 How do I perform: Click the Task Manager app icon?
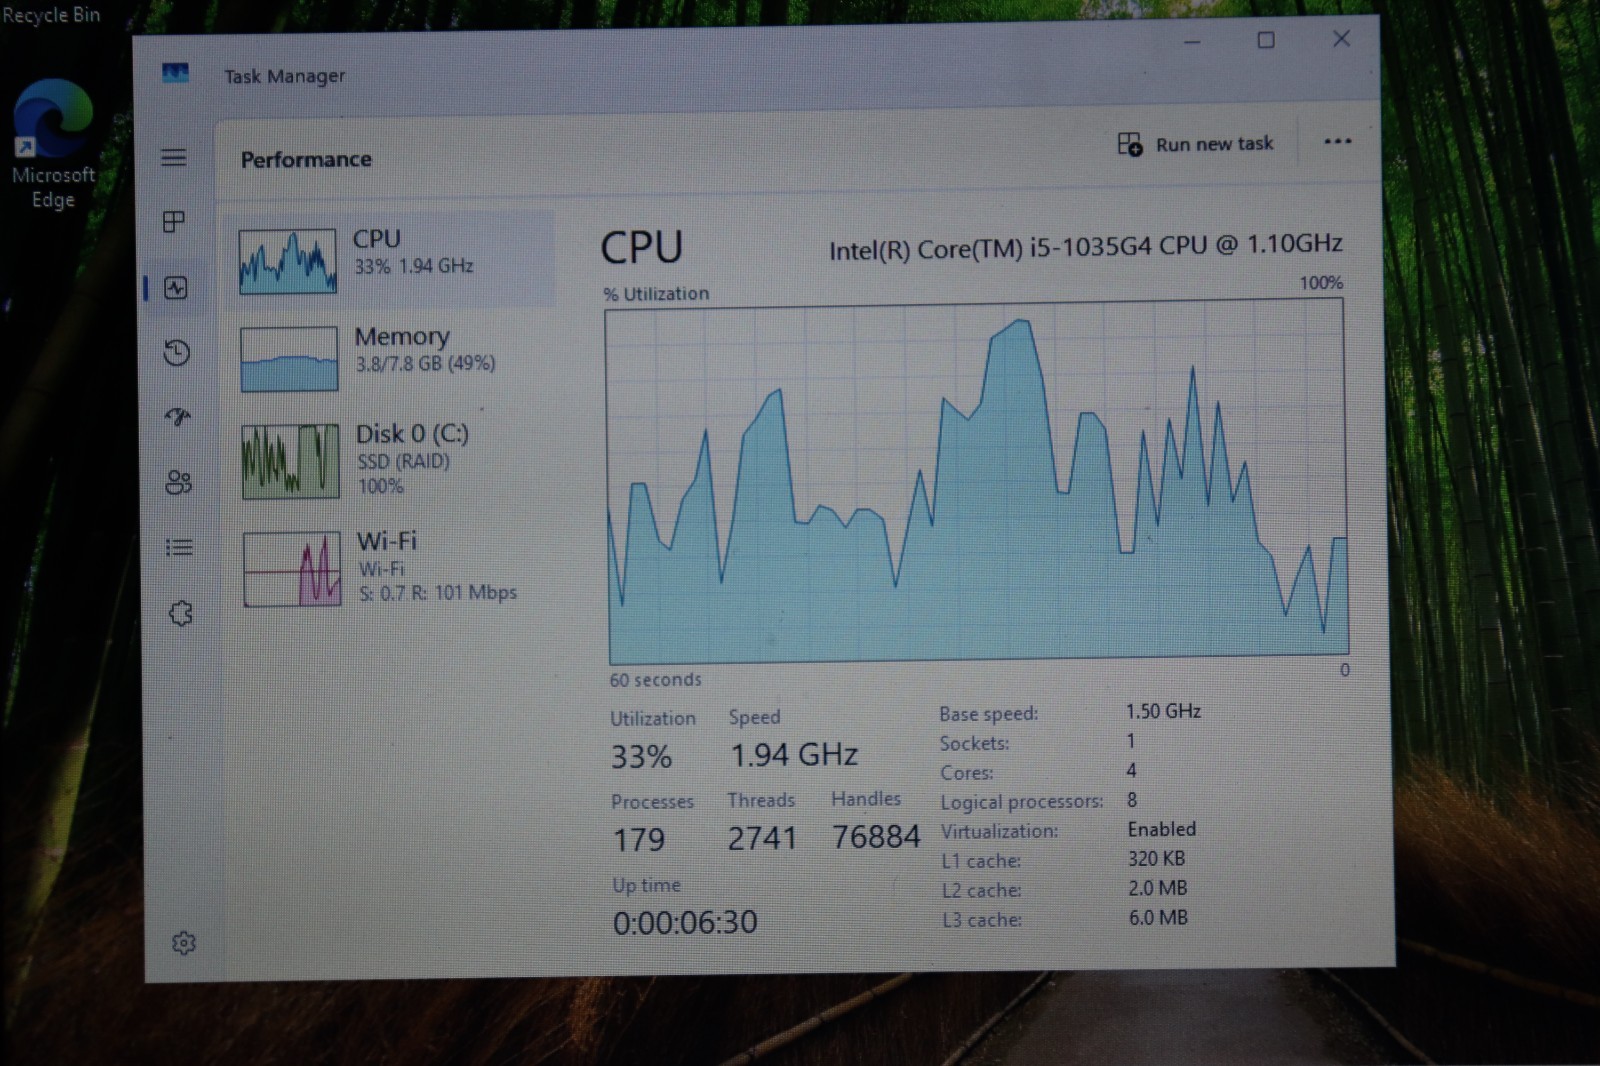175,73
